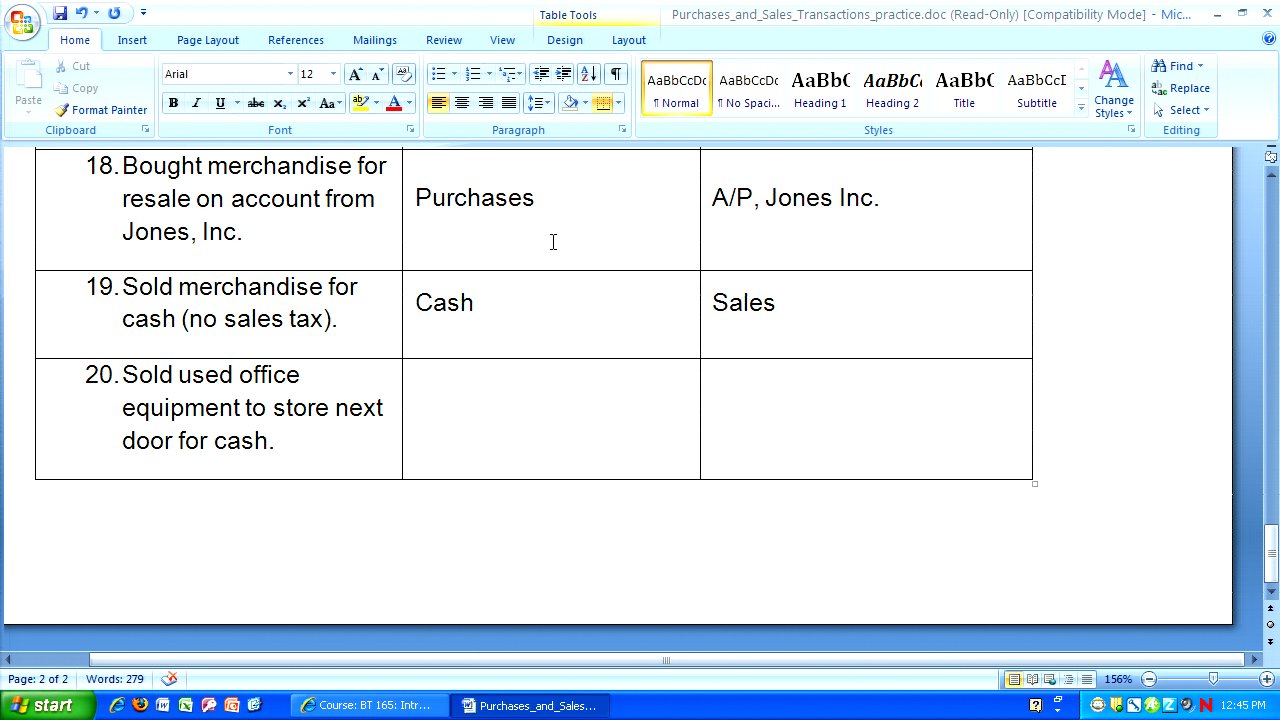Switch to the Page Layout tab
The width and height of the screenshot is (1280, 720).
click(x=207, y=40)
